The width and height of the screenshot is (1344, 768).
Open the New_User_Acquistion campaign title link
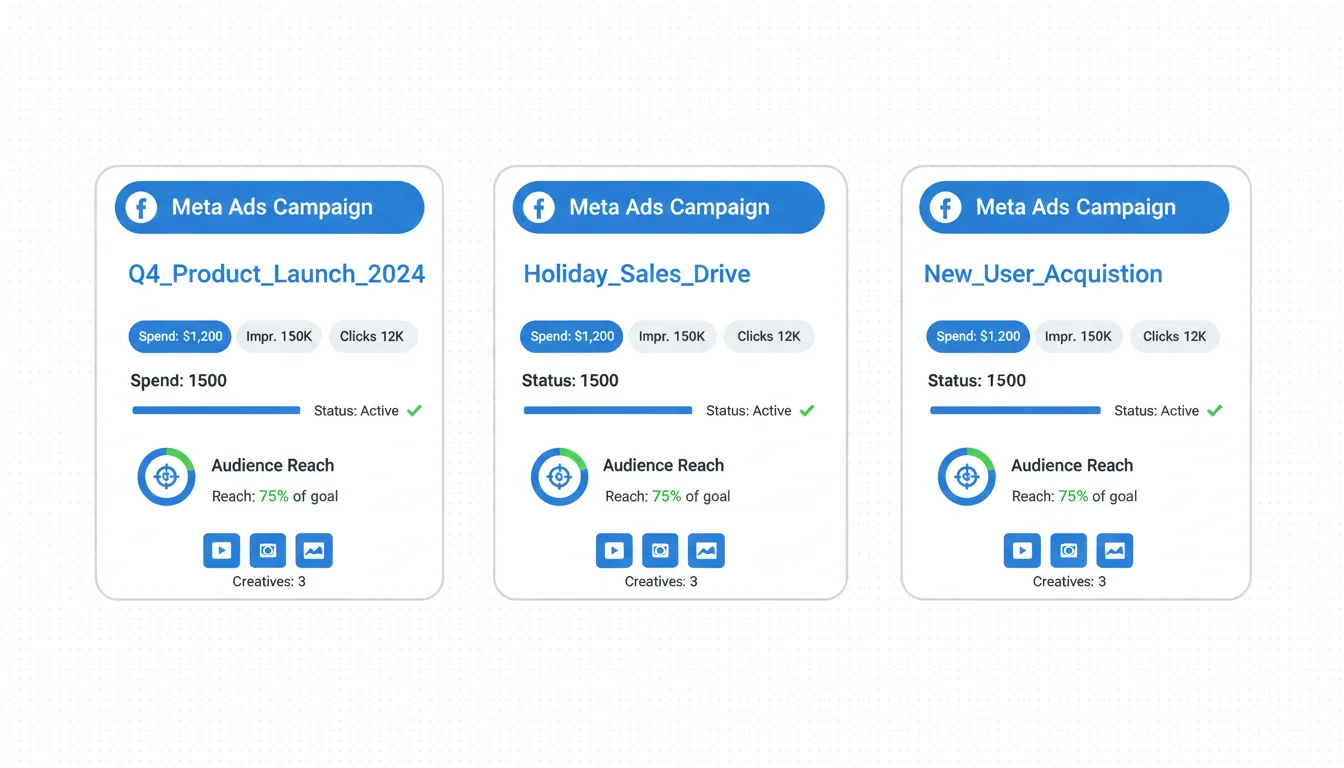coord(1043,274)
